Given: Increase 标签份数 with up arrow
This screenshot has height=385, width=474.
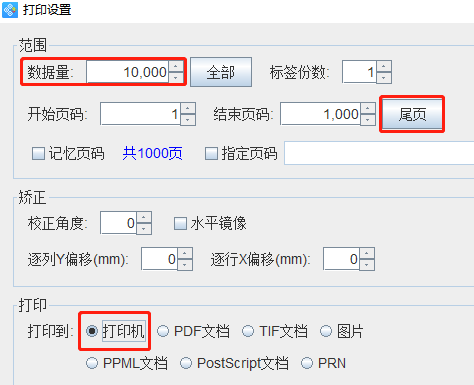Looking at the screenshot, I should pos(384,66).
